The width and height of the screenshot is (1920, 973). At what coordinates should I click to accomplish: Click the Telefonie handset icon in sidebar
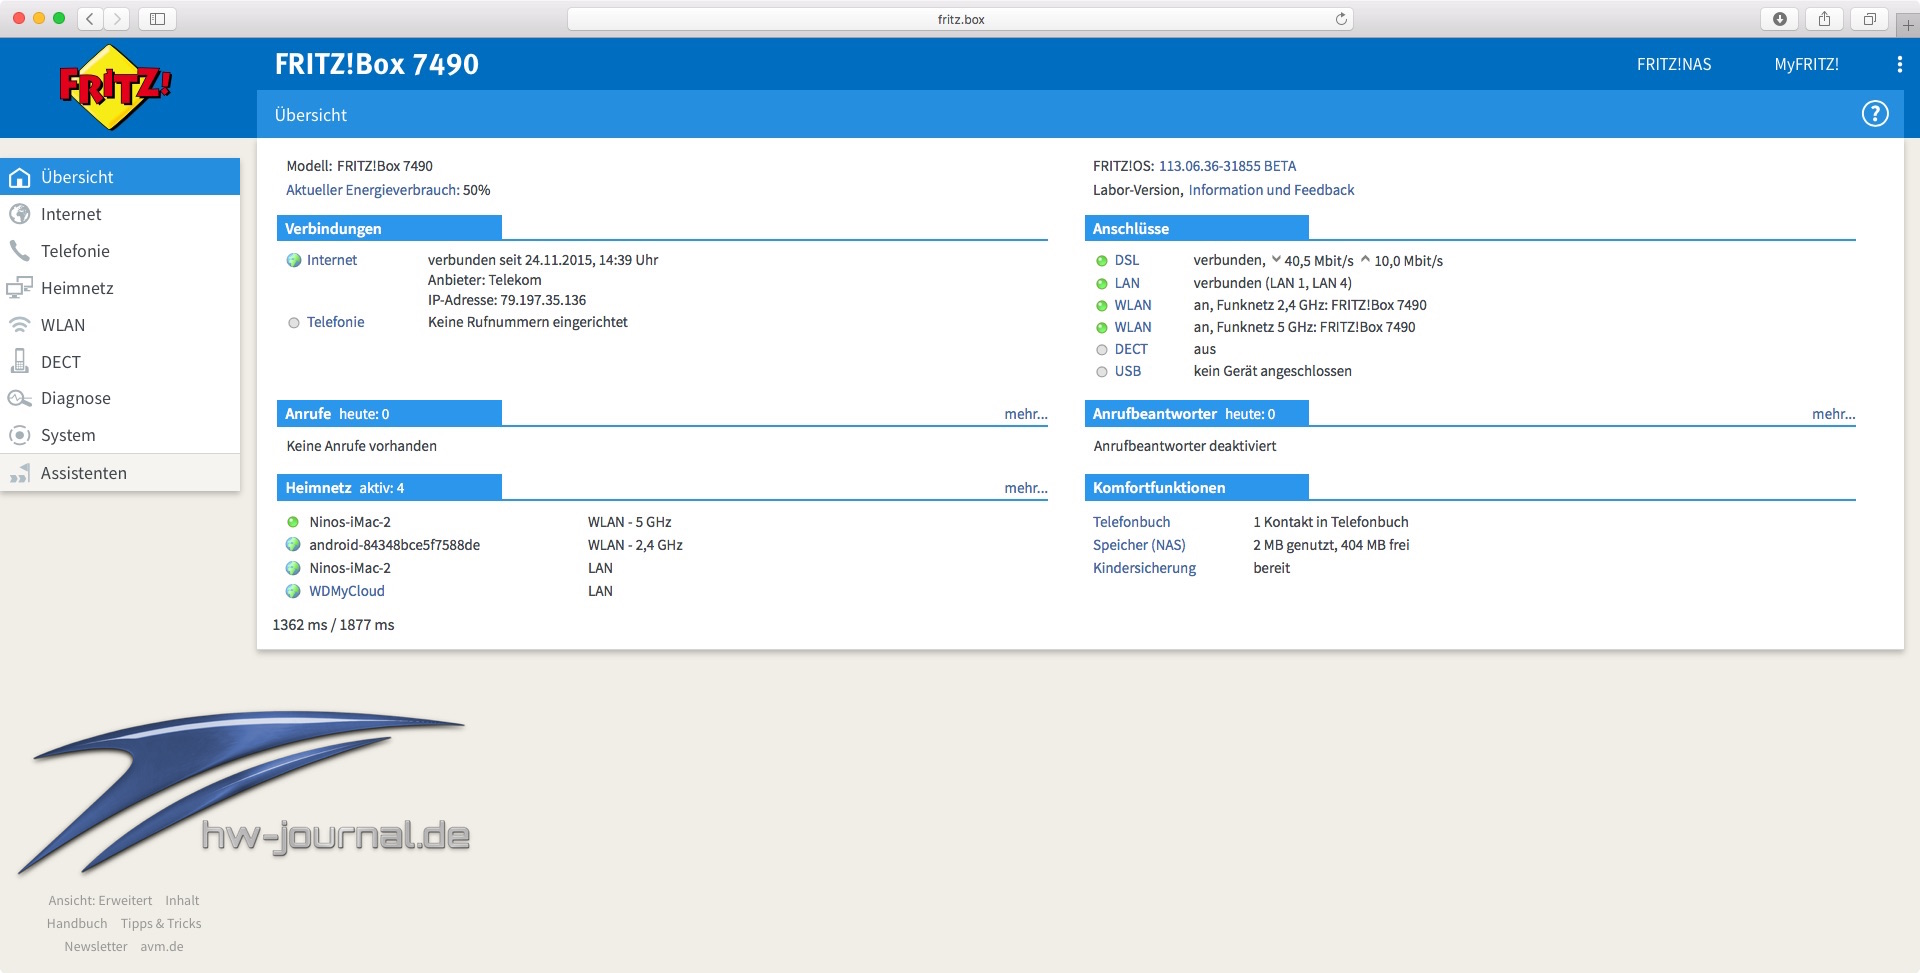point(19,251)
